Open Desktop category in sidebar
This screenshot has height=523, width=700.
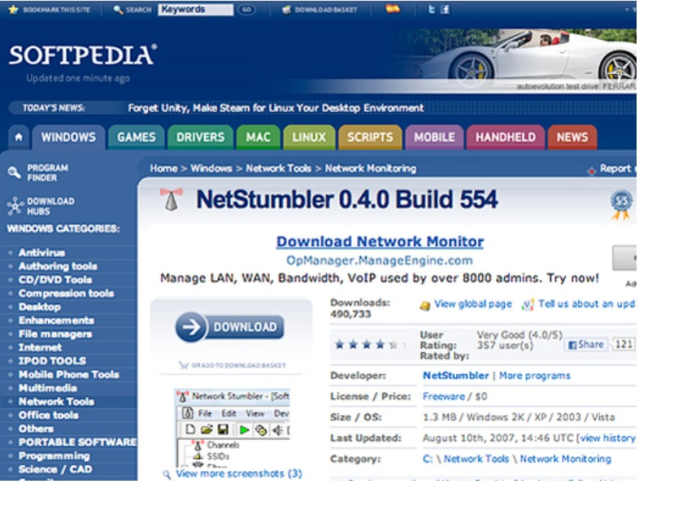(40, 307)
